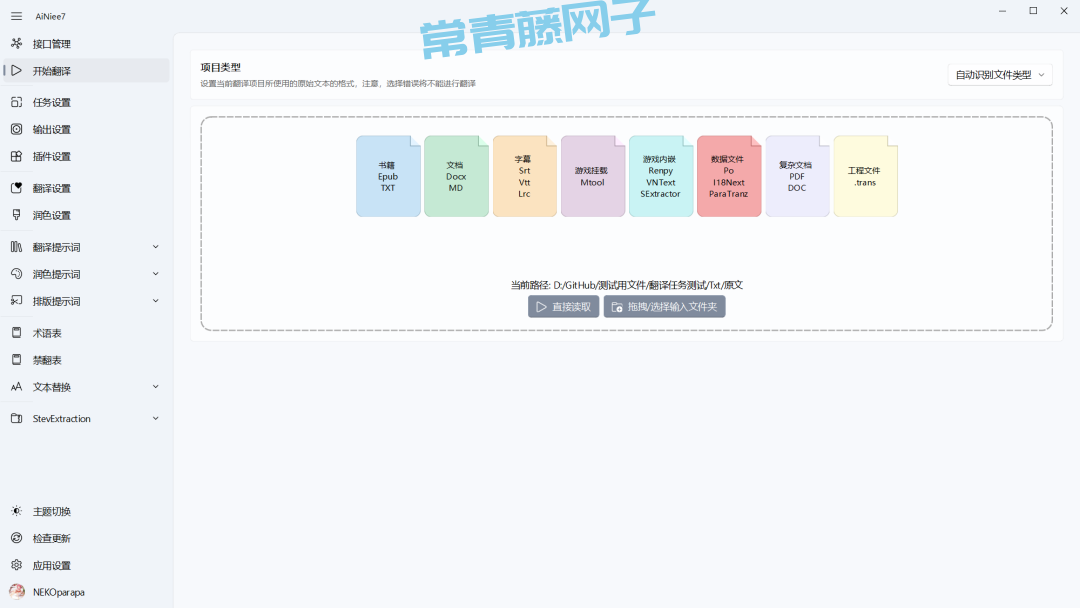The image size is (1080, 608).
Task: Open the 自动识别文件类型 dropdown
Action: [x=999, y=75]
